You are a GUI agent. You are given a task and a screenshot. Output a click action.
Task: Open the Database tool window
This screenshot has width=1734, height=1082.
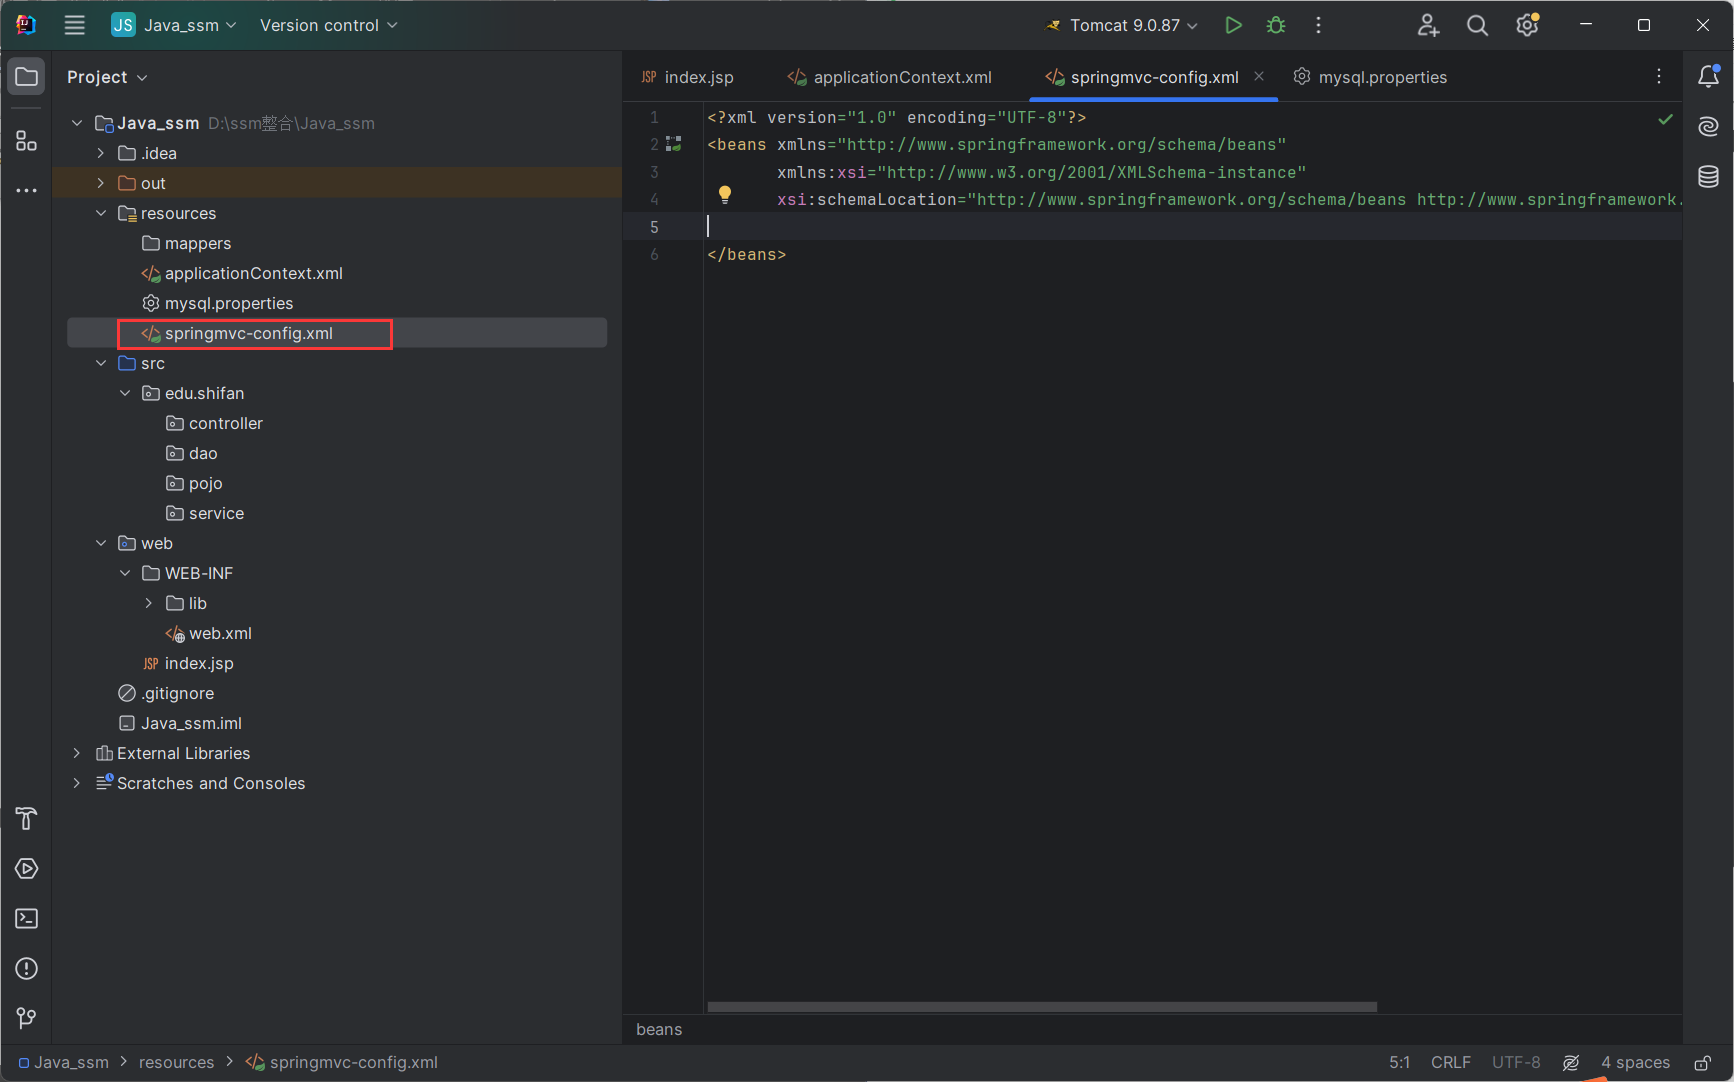[1708, 177]
